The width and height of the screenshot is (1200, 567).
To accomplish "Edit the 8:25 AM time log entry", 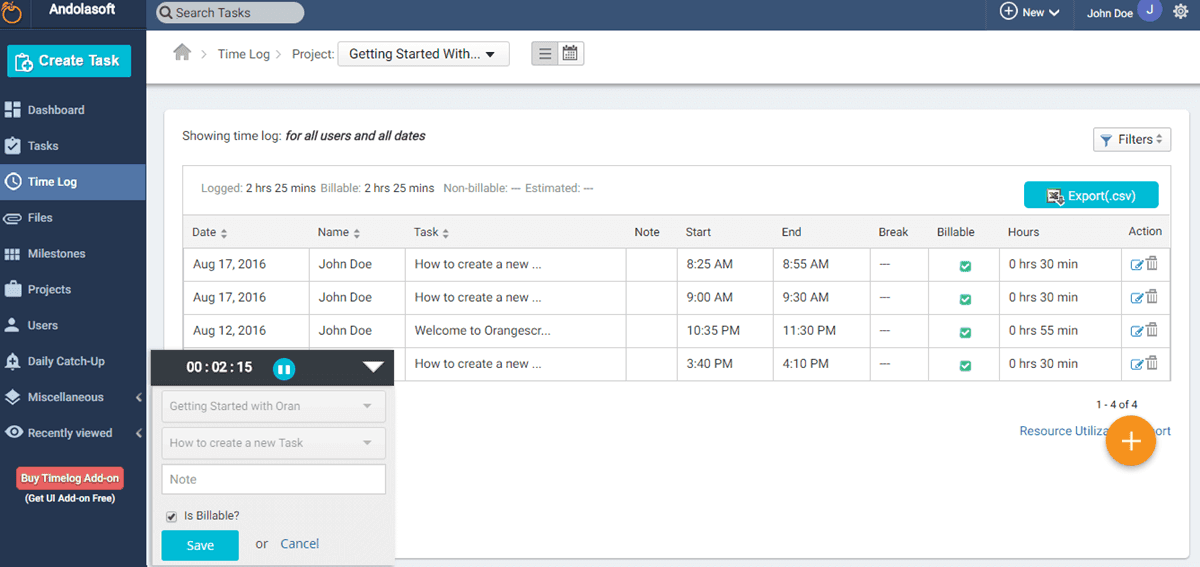I will (1137, 265).
